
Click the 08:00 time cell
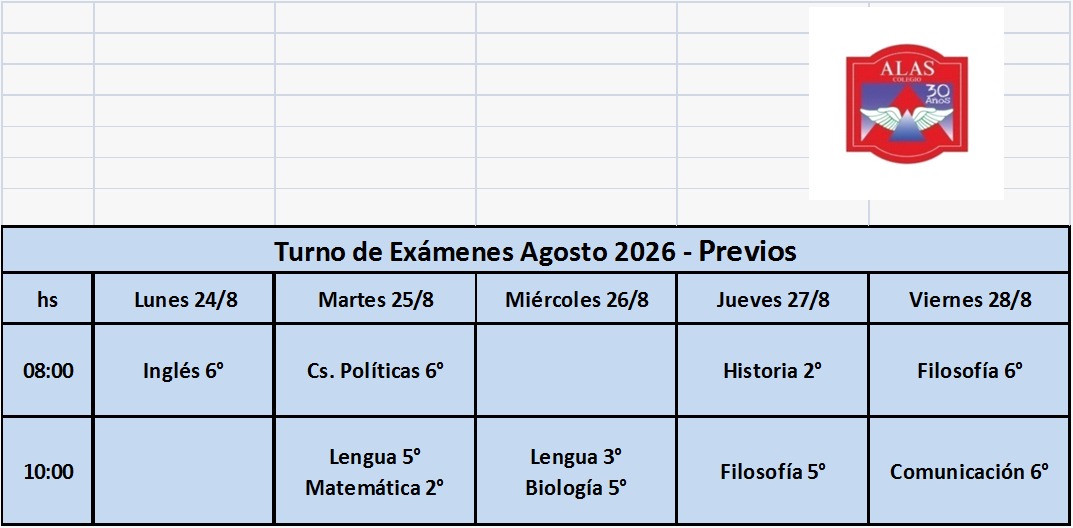coord(47,371)
